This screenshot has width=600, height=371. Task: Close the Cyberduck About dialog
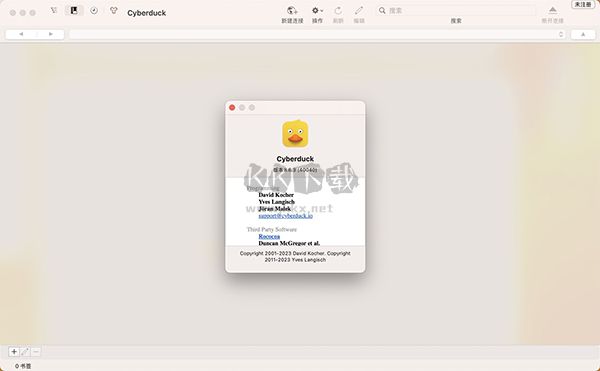click(x=232, y=107)
